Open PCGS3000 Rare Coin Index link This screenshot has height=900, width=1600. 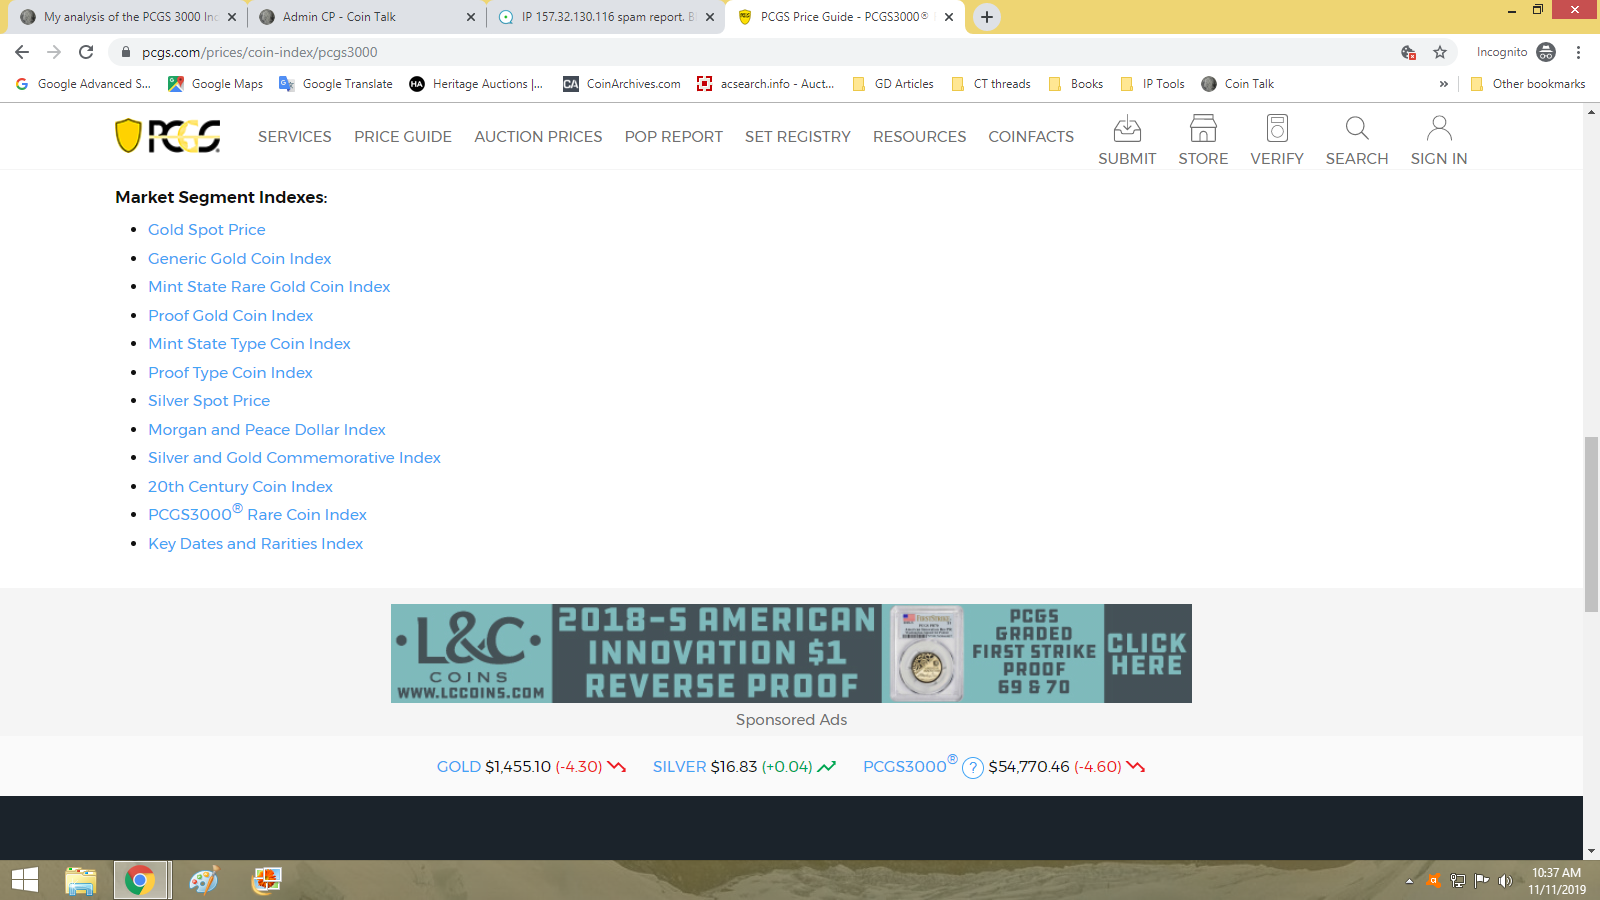pyautogui.click(x=257, y=514)
